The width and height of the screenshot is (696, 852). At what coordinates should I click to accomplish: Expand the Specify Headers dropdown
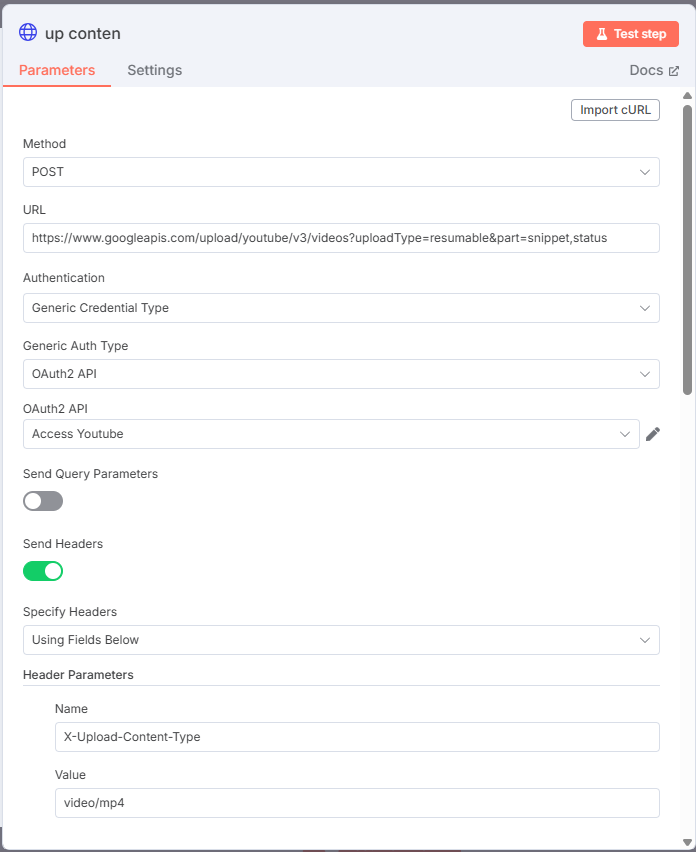[341, 640]
